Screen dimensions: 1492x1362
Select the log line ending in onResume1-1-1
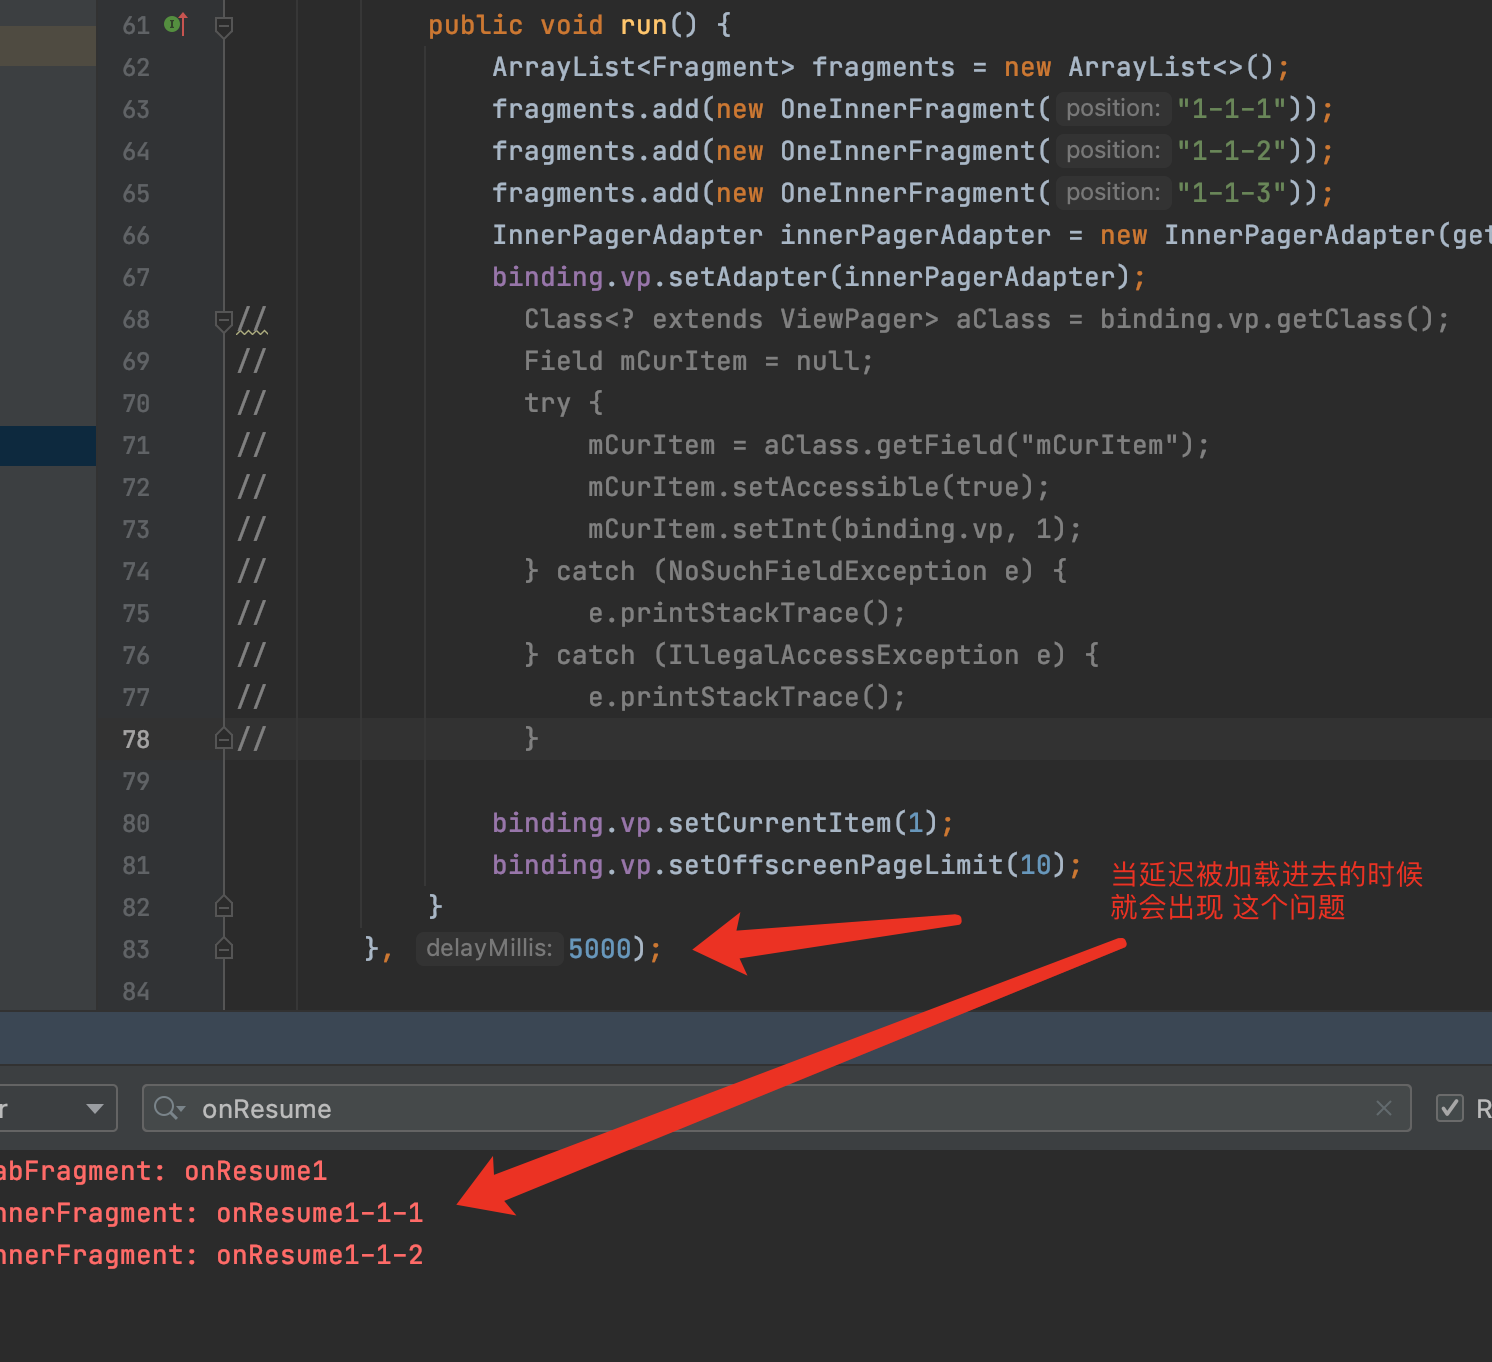pyautogui.click(x=211, y=1213)
